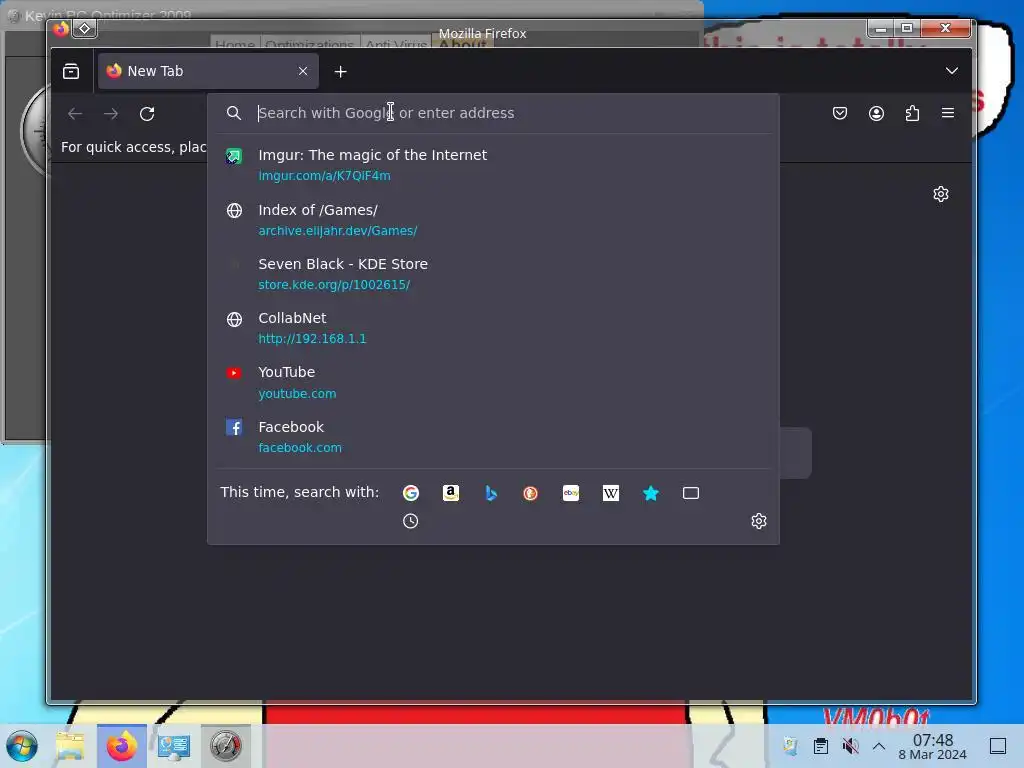Click the search magnifier icon in address bar
The width and height of the screenshot is (1024, 768).
coord(234,113)
